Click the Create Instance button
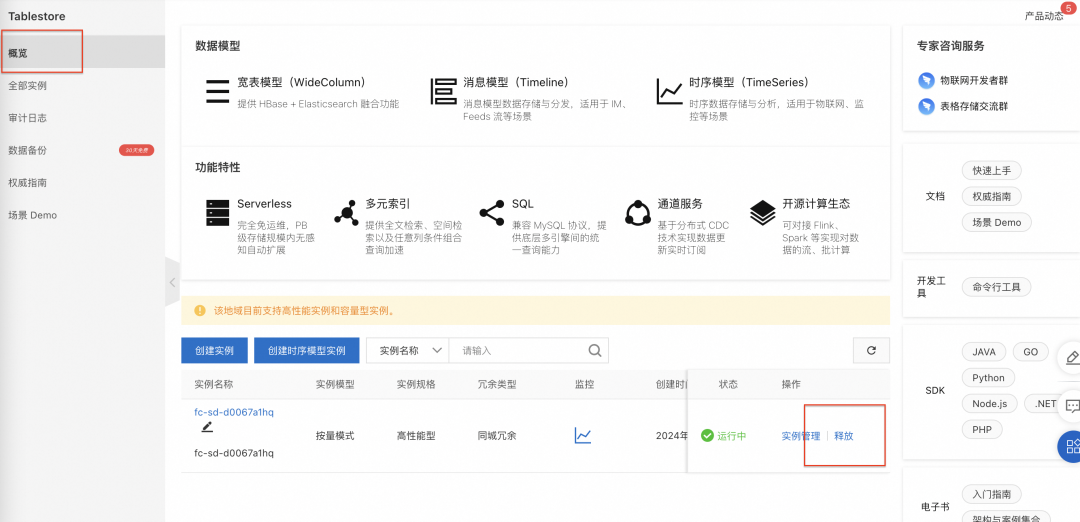 pyautogui.click(x=214, y=351)
